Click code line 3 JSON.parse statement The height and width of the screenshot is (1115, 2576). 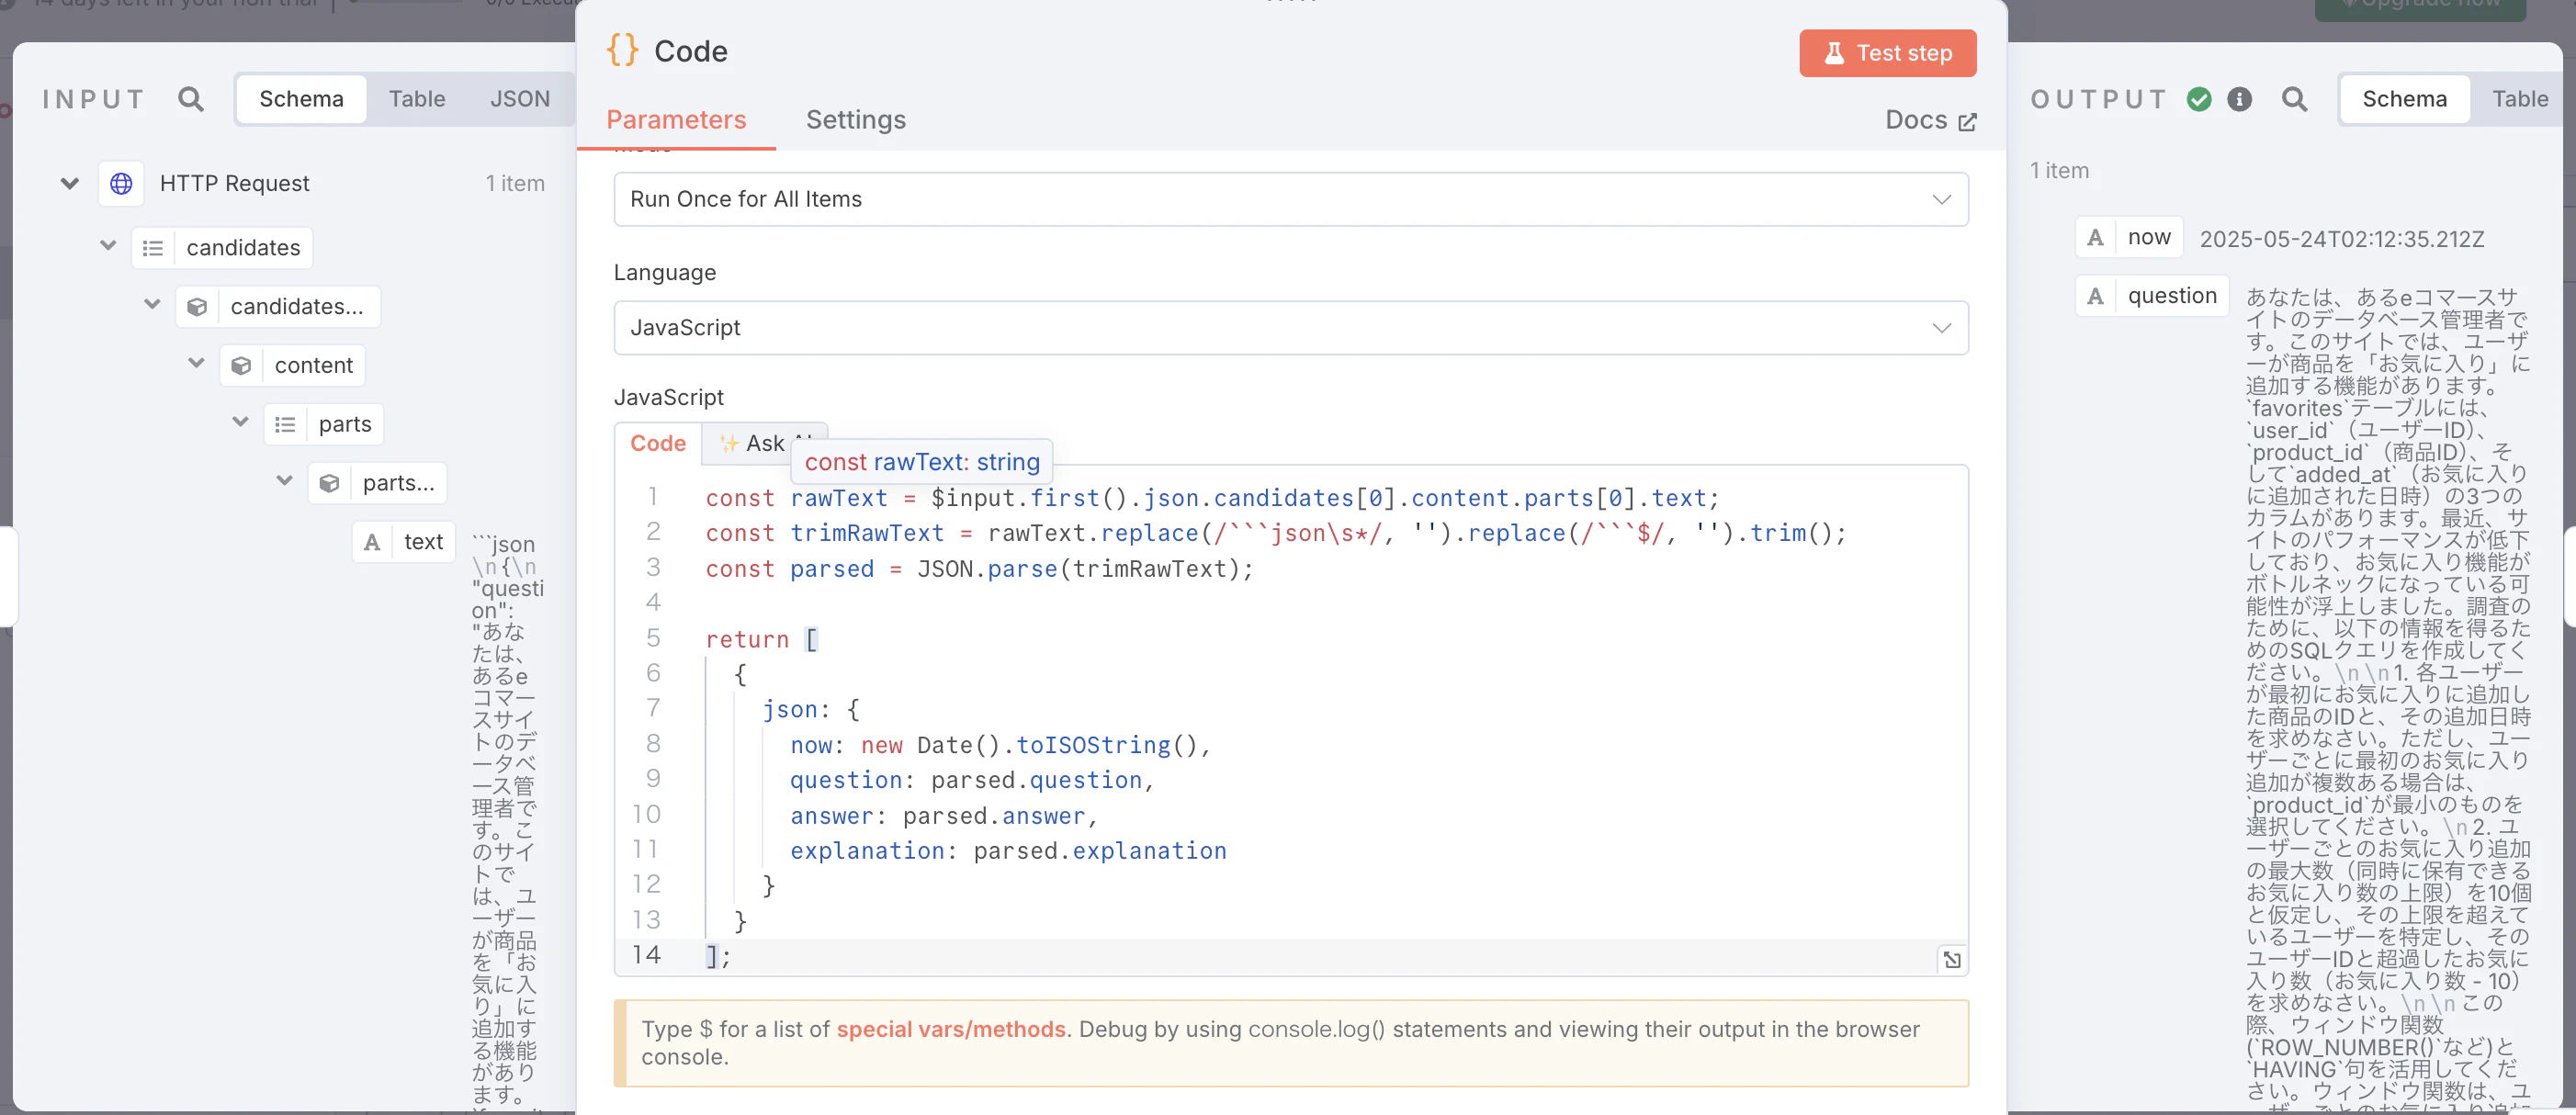[x=979, y=569]
